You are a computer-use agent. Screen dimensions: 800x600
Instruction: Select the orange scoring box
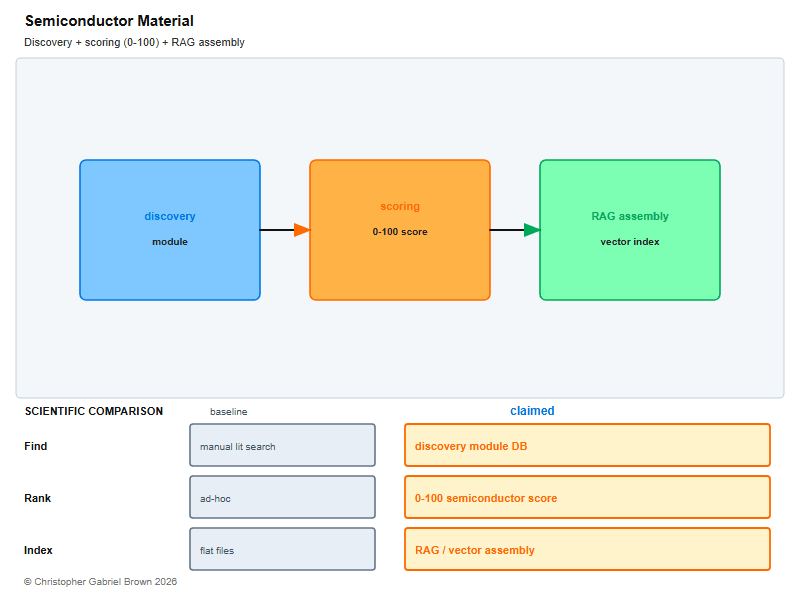coord(400,230)
